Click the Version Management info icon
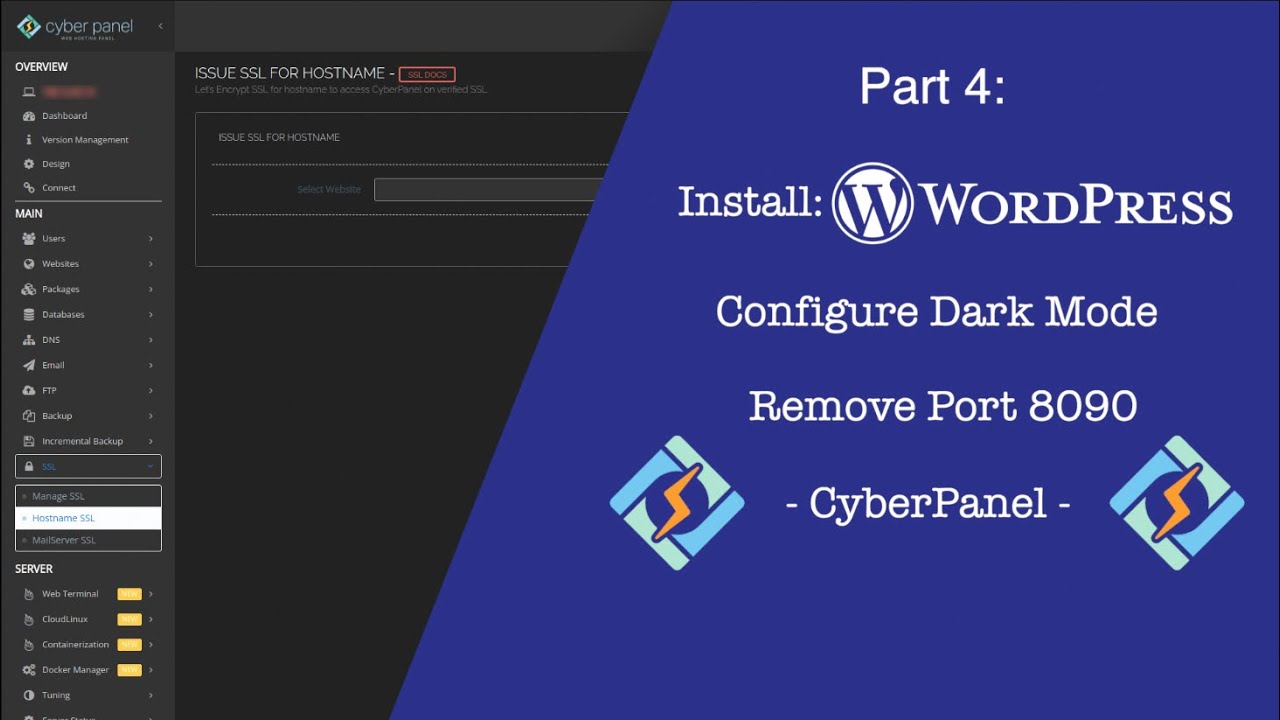The height and width of the screenshot is (720, 1280). pyautogui.click(x=29, y=140)
